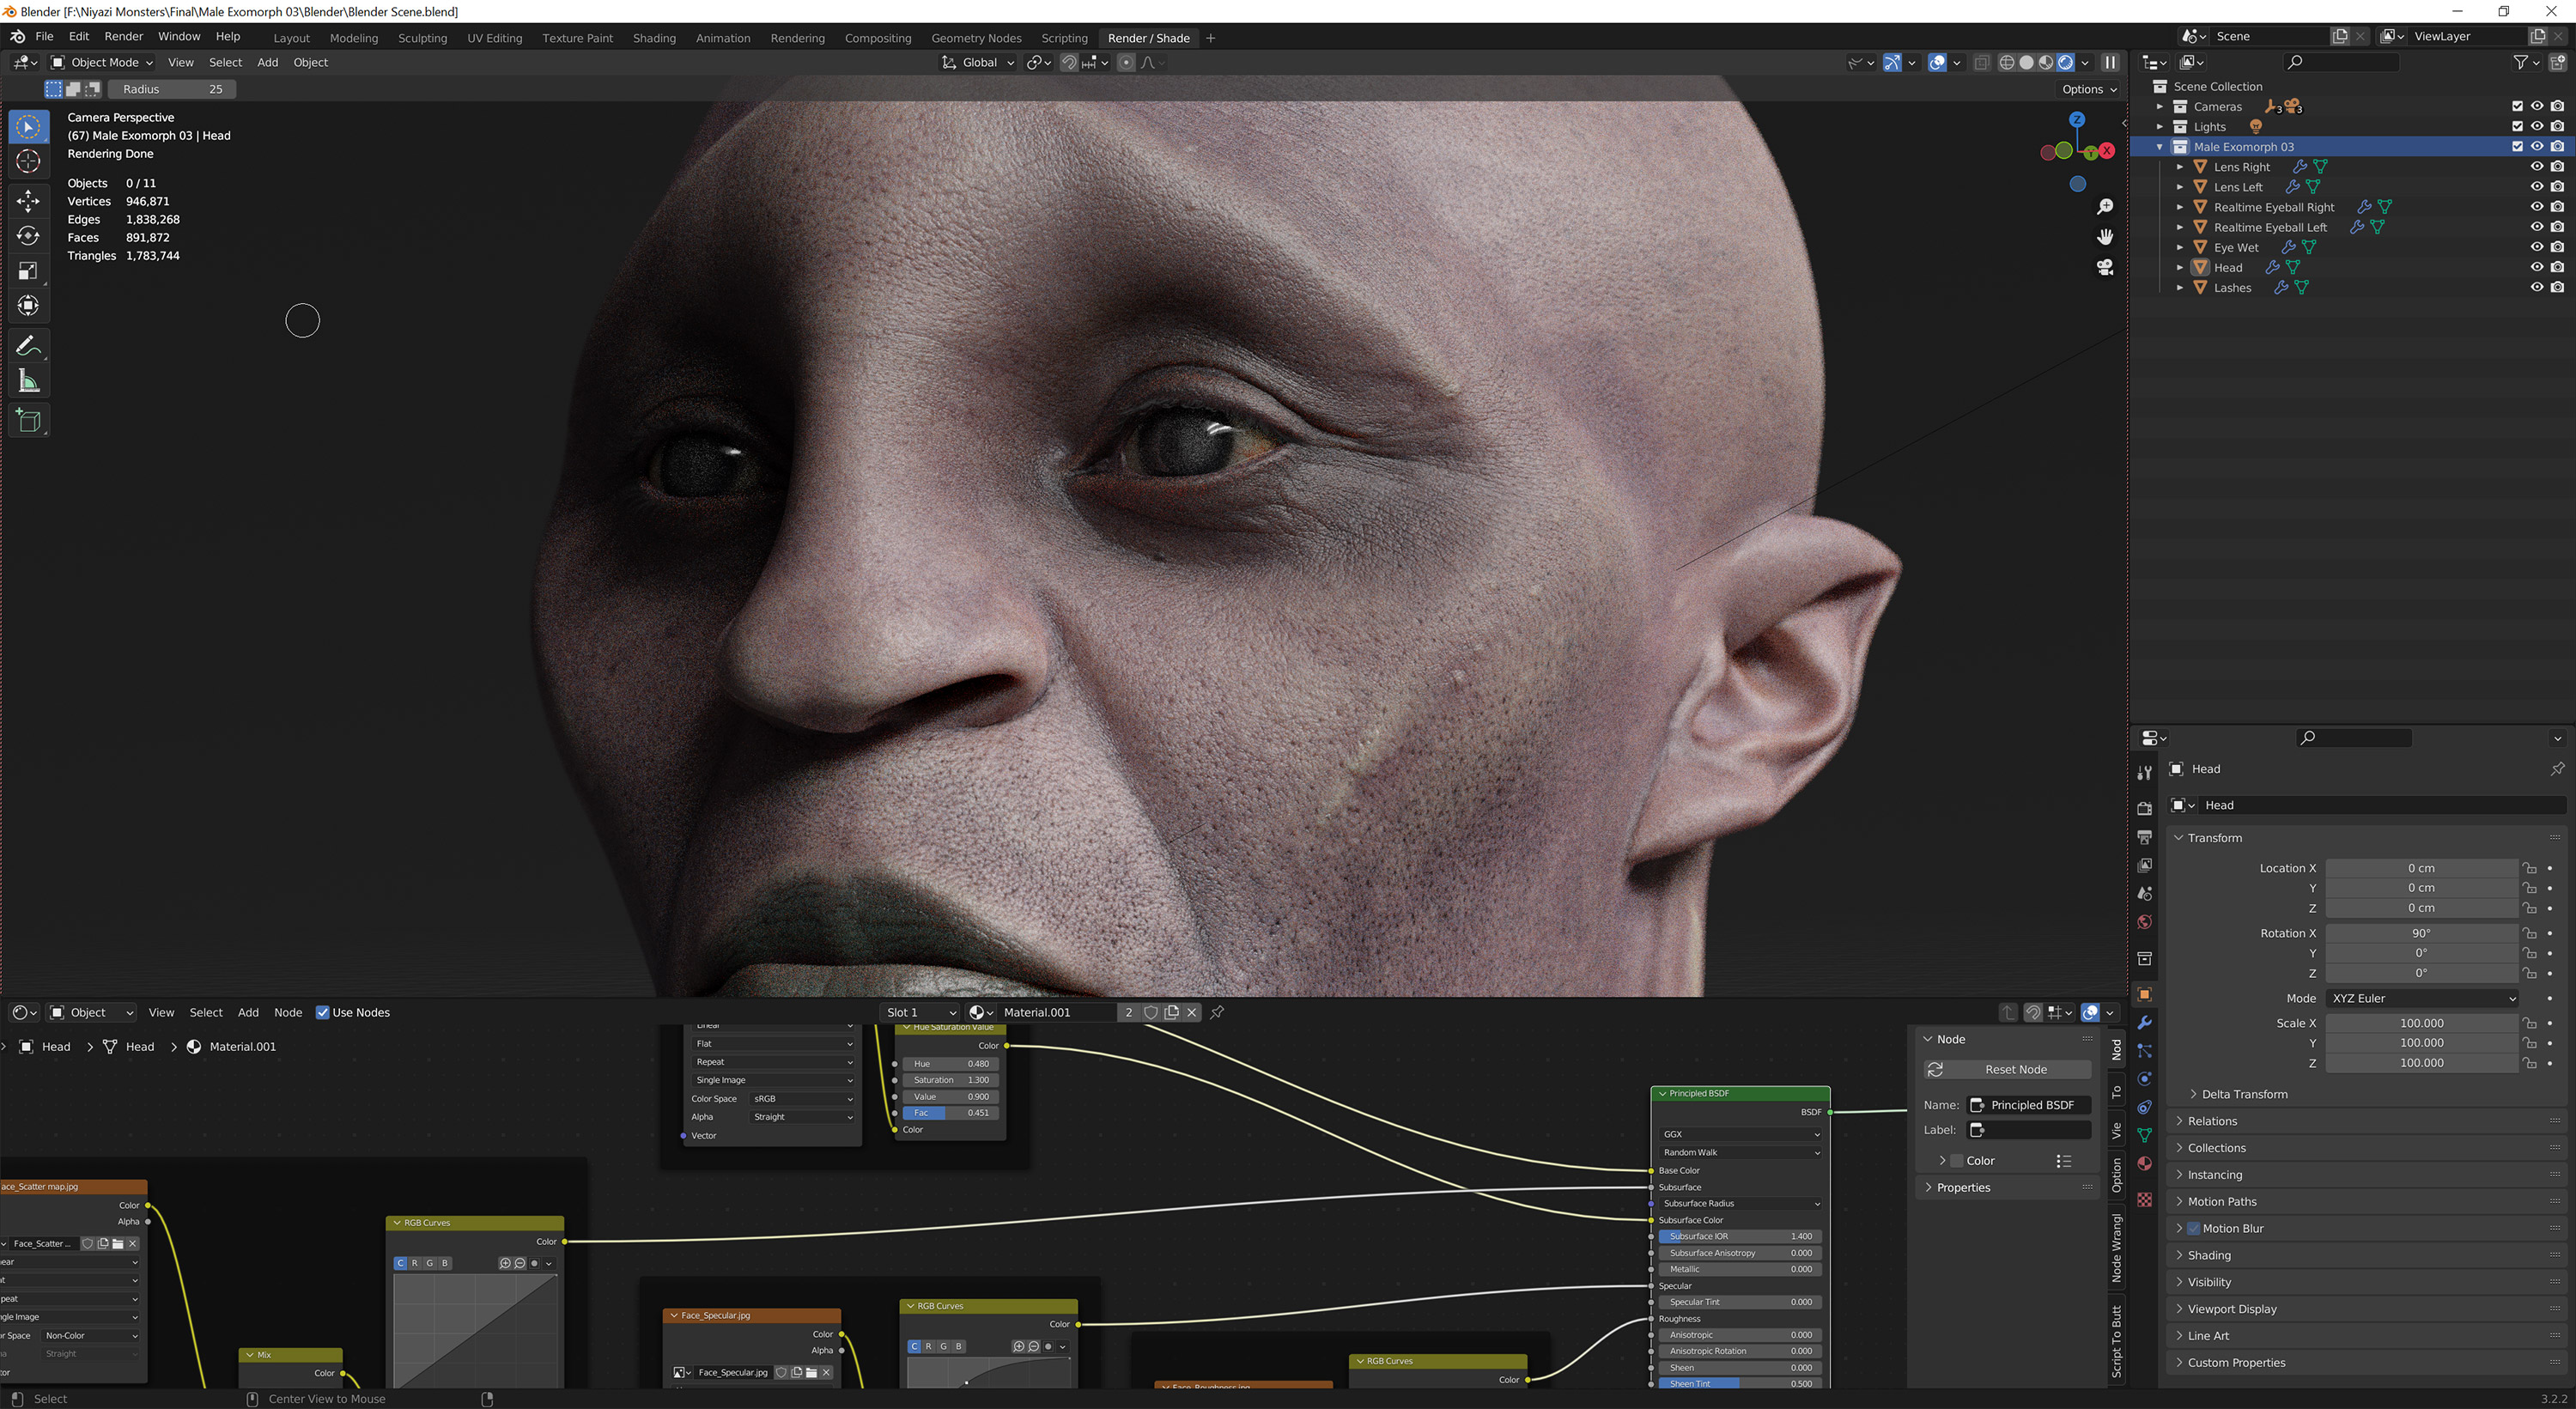Expand the Delta Transform section
The image size is (2576, 1409).
(2243, 1094)
